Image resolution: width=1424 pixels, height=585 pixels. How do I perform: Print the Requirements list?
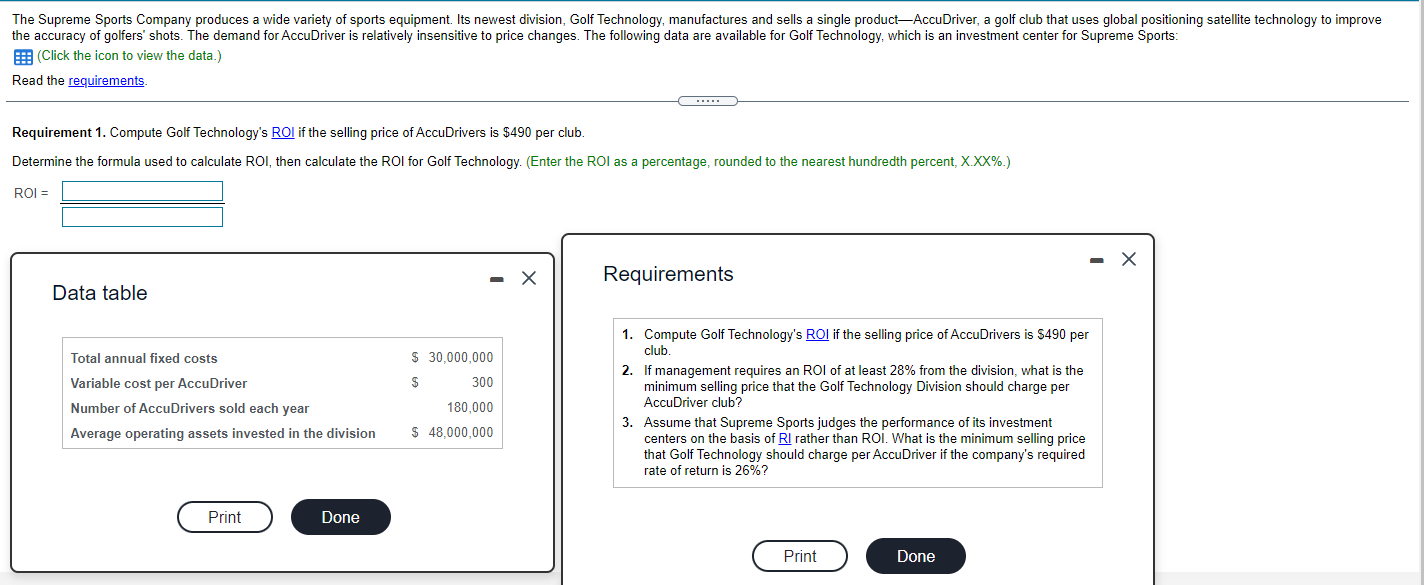pyautogui.click(x=800, y=556)
